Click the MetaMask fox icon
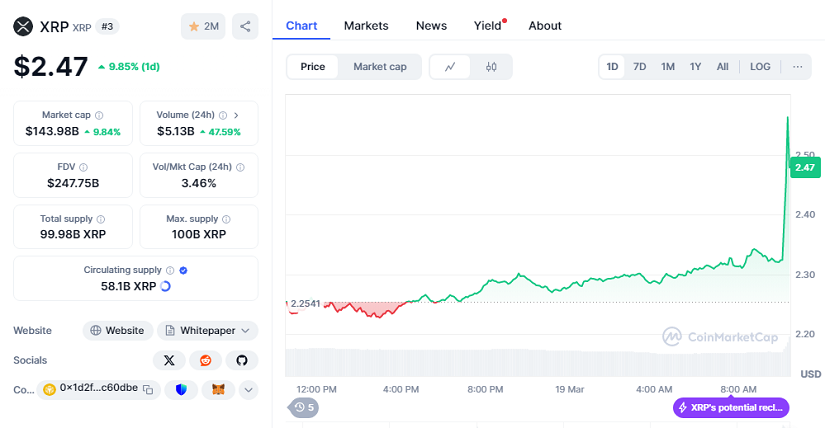Screen dimensions: 825x428 point(217,389)
